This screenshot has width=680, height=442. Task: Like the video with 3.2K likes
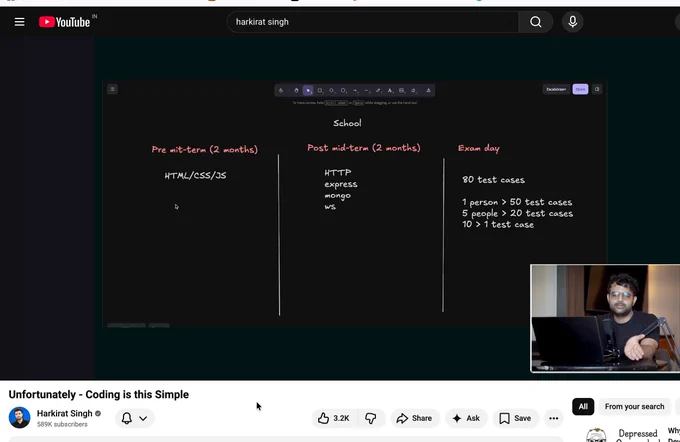tap(333, 418)
